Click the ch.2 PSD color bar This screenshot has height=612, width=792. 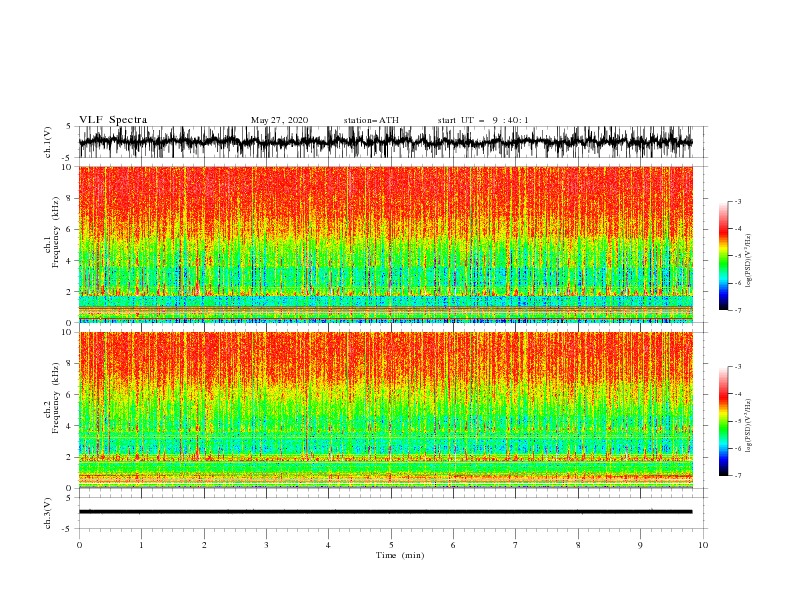click(724, 421)
